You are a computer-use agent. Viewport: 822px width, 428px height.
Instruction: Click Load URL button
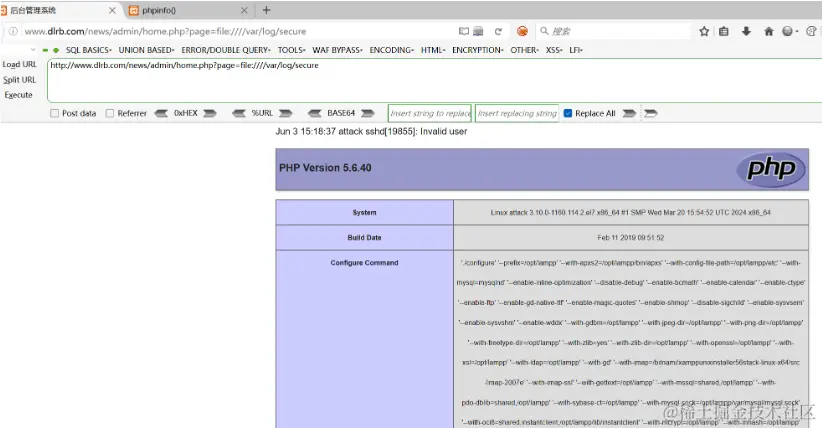pos(19,65)
